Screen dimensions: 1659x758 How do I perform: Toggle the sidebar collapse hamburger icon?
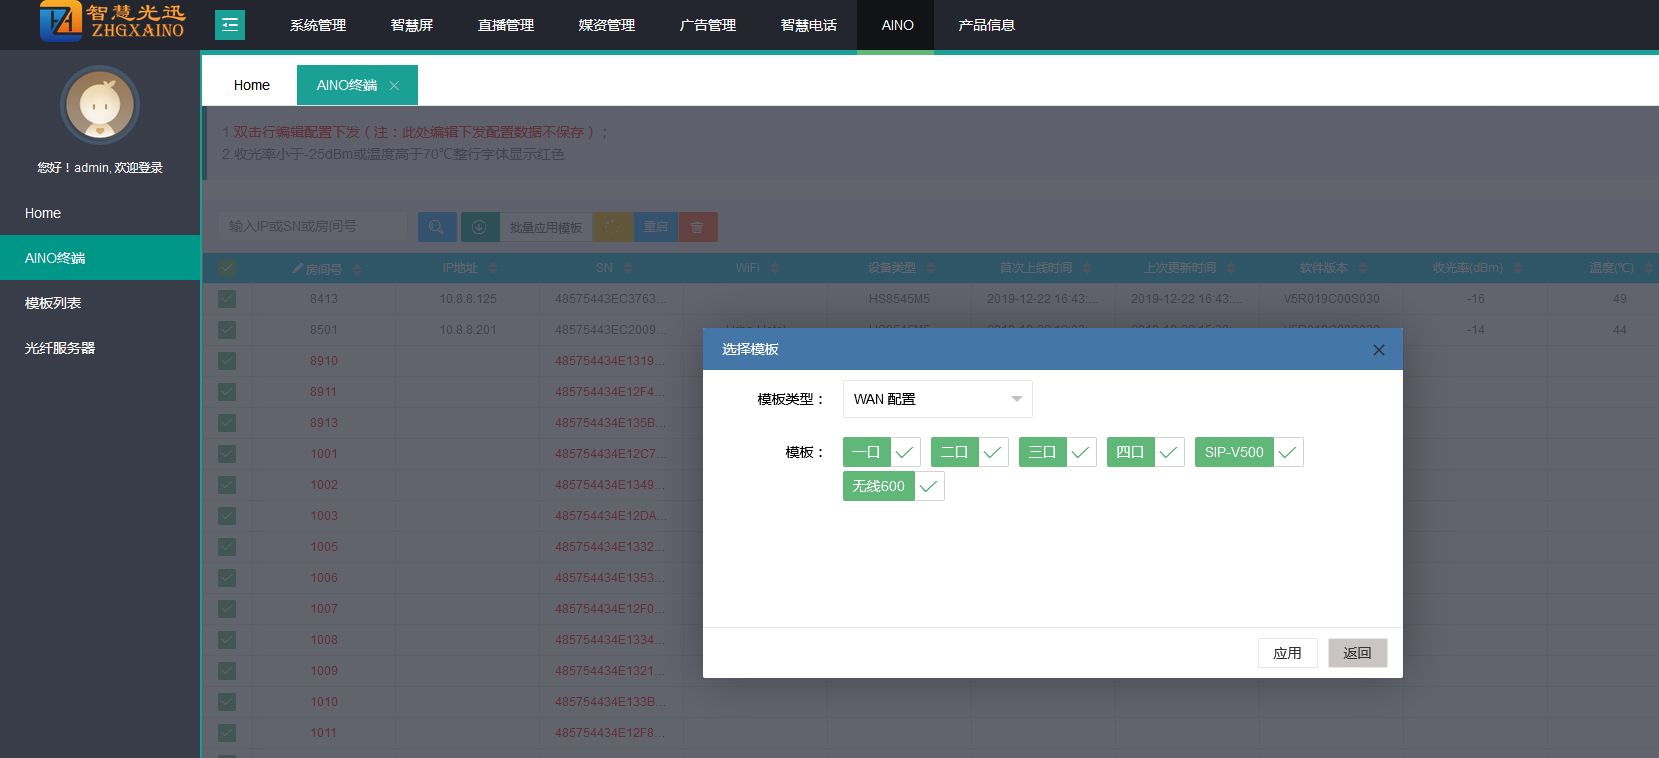(x=230, y=25)
